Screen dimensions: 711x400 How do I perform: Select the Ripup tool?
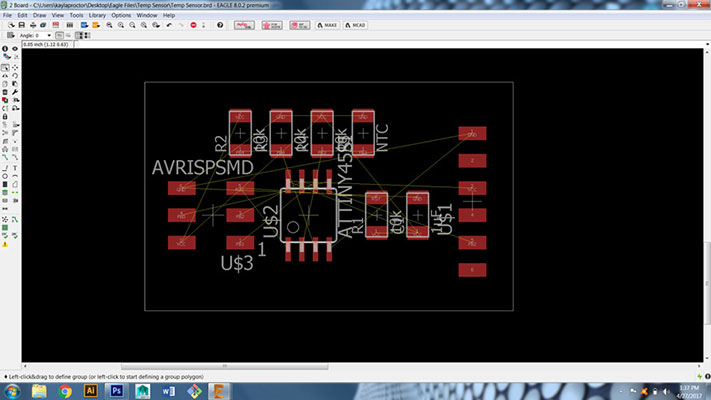point(15,157)
